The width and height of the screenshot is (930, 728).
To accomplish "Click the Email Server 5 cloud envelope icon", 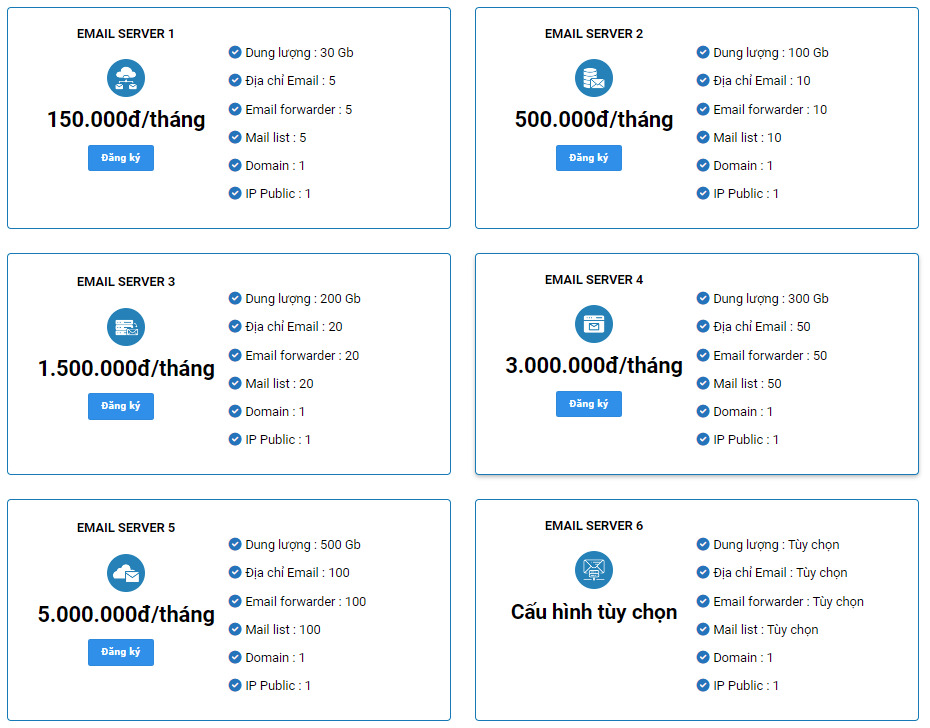I will [126, 573].
